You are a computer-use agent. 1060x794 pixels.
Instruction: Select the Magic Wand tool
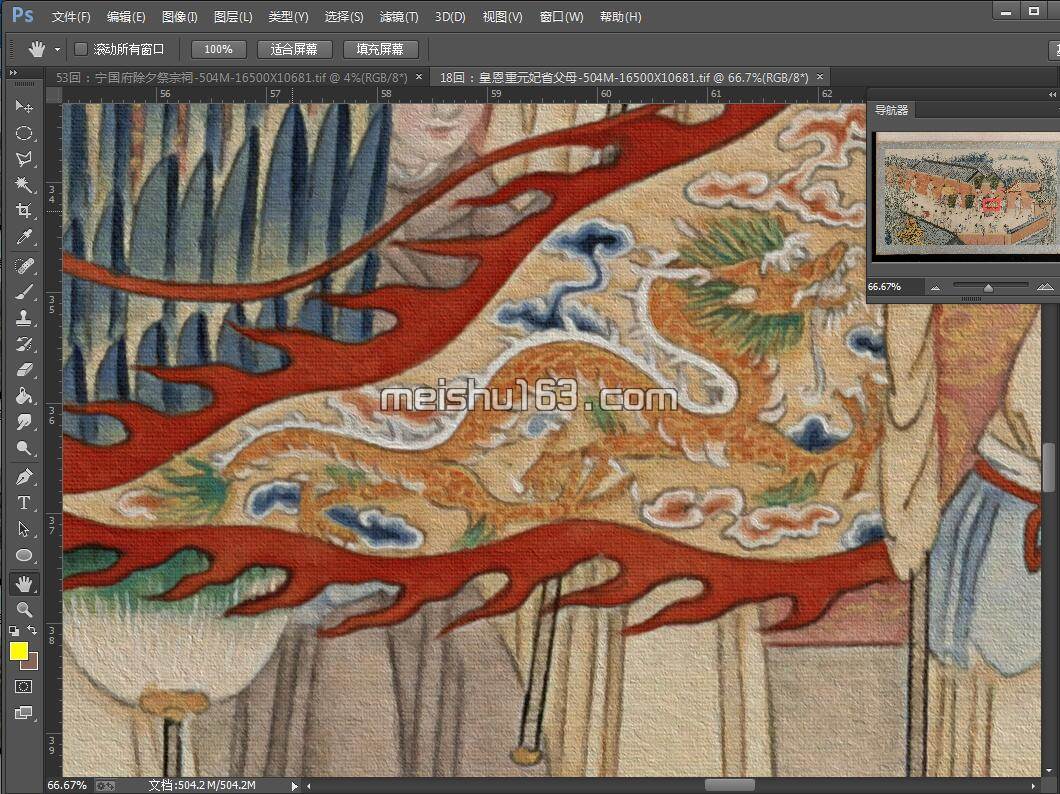(x=24, y=184)
